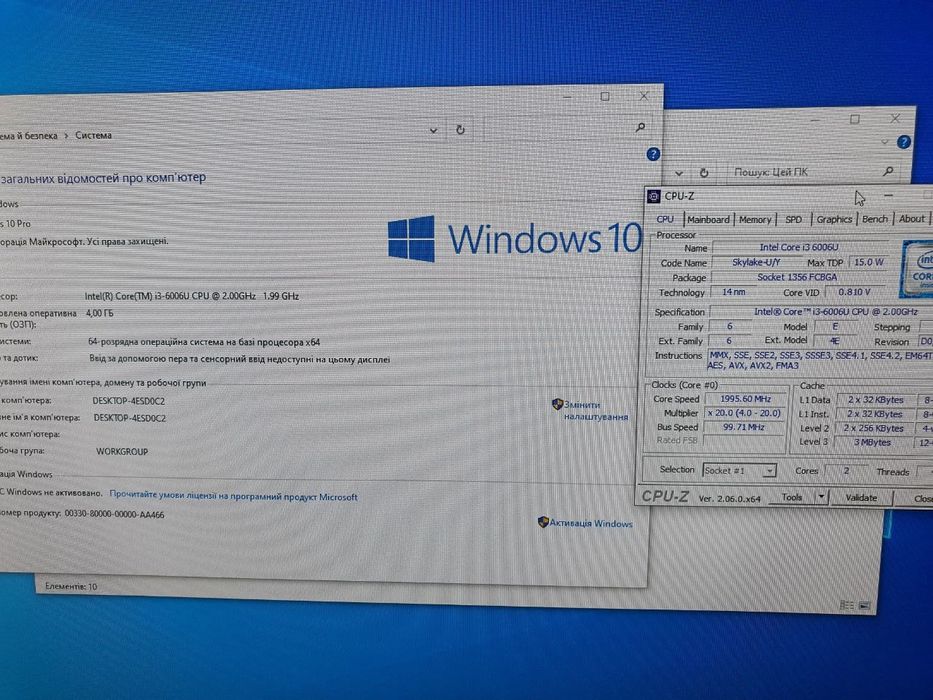Click the 4,00 ГБ installed memory value
Viewport: 933px width, 700px height.
[x=99, y=312]
